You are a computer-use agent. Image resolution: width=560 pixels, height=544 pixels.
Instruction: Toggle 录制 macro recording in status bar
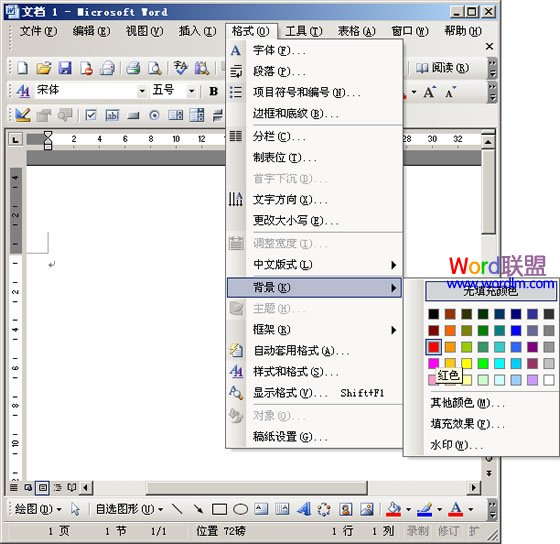point(418,531)
